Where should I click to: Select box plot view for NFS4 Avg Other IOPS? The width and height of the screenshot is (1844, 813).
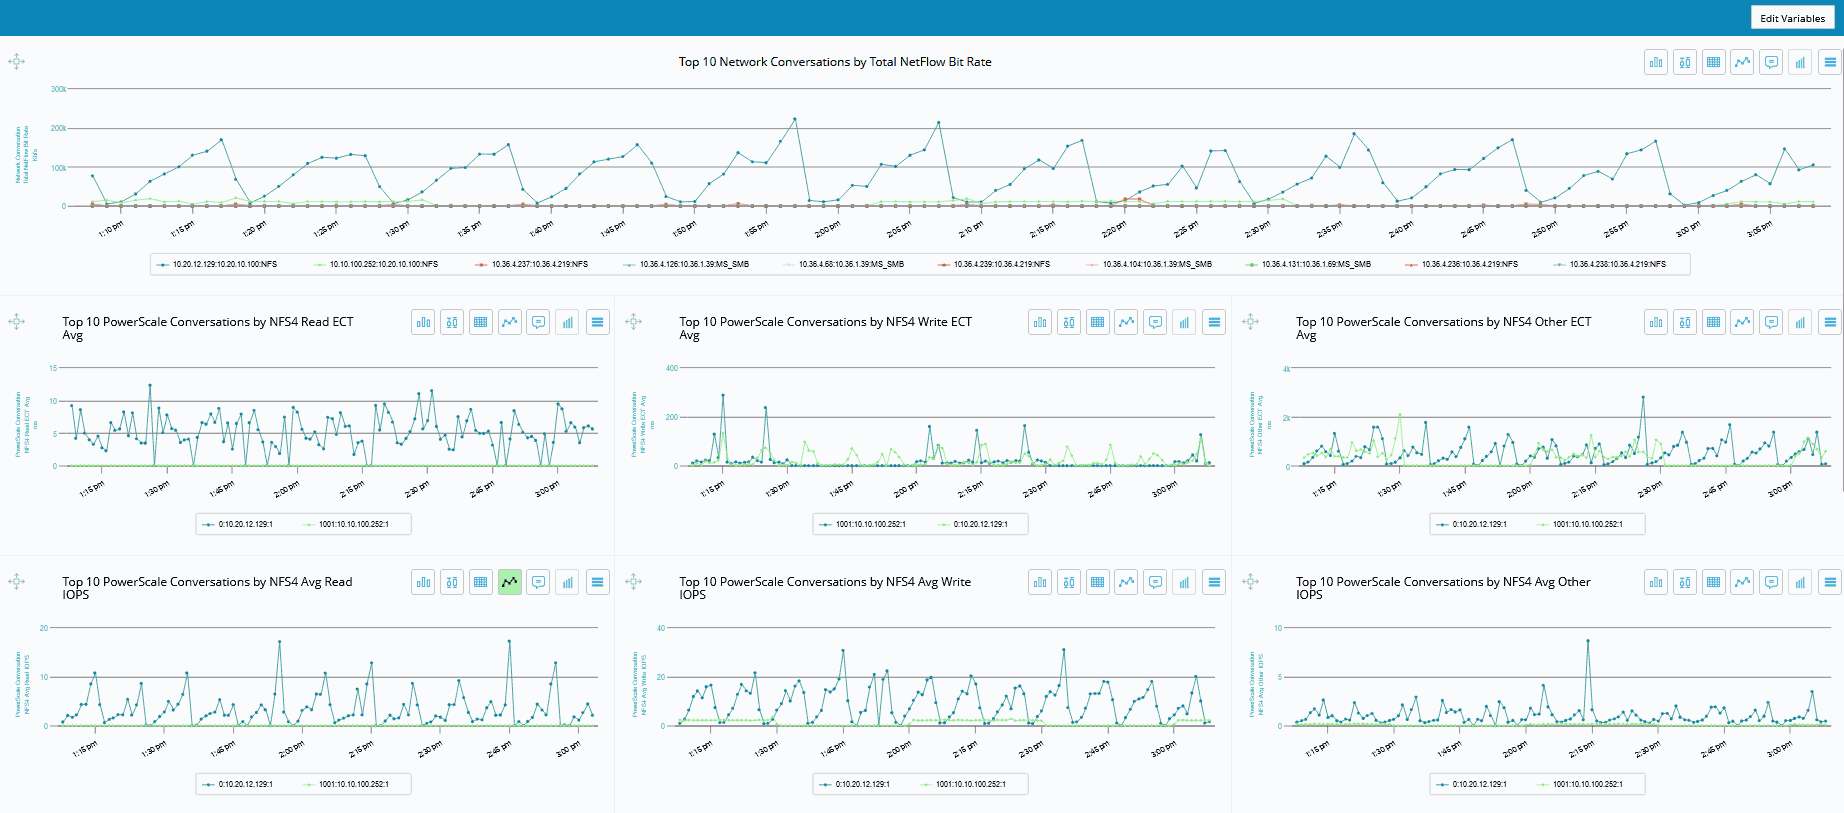[1685, 582]
